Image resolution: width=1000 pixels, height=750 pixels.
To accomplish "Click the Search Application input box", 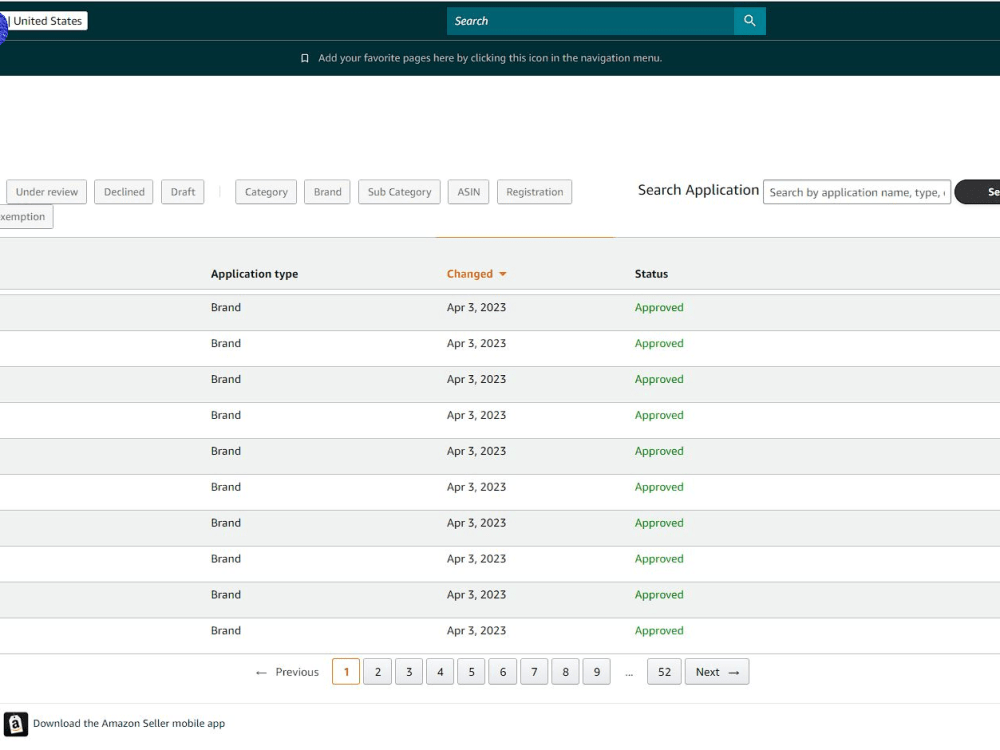I will 857,192.
